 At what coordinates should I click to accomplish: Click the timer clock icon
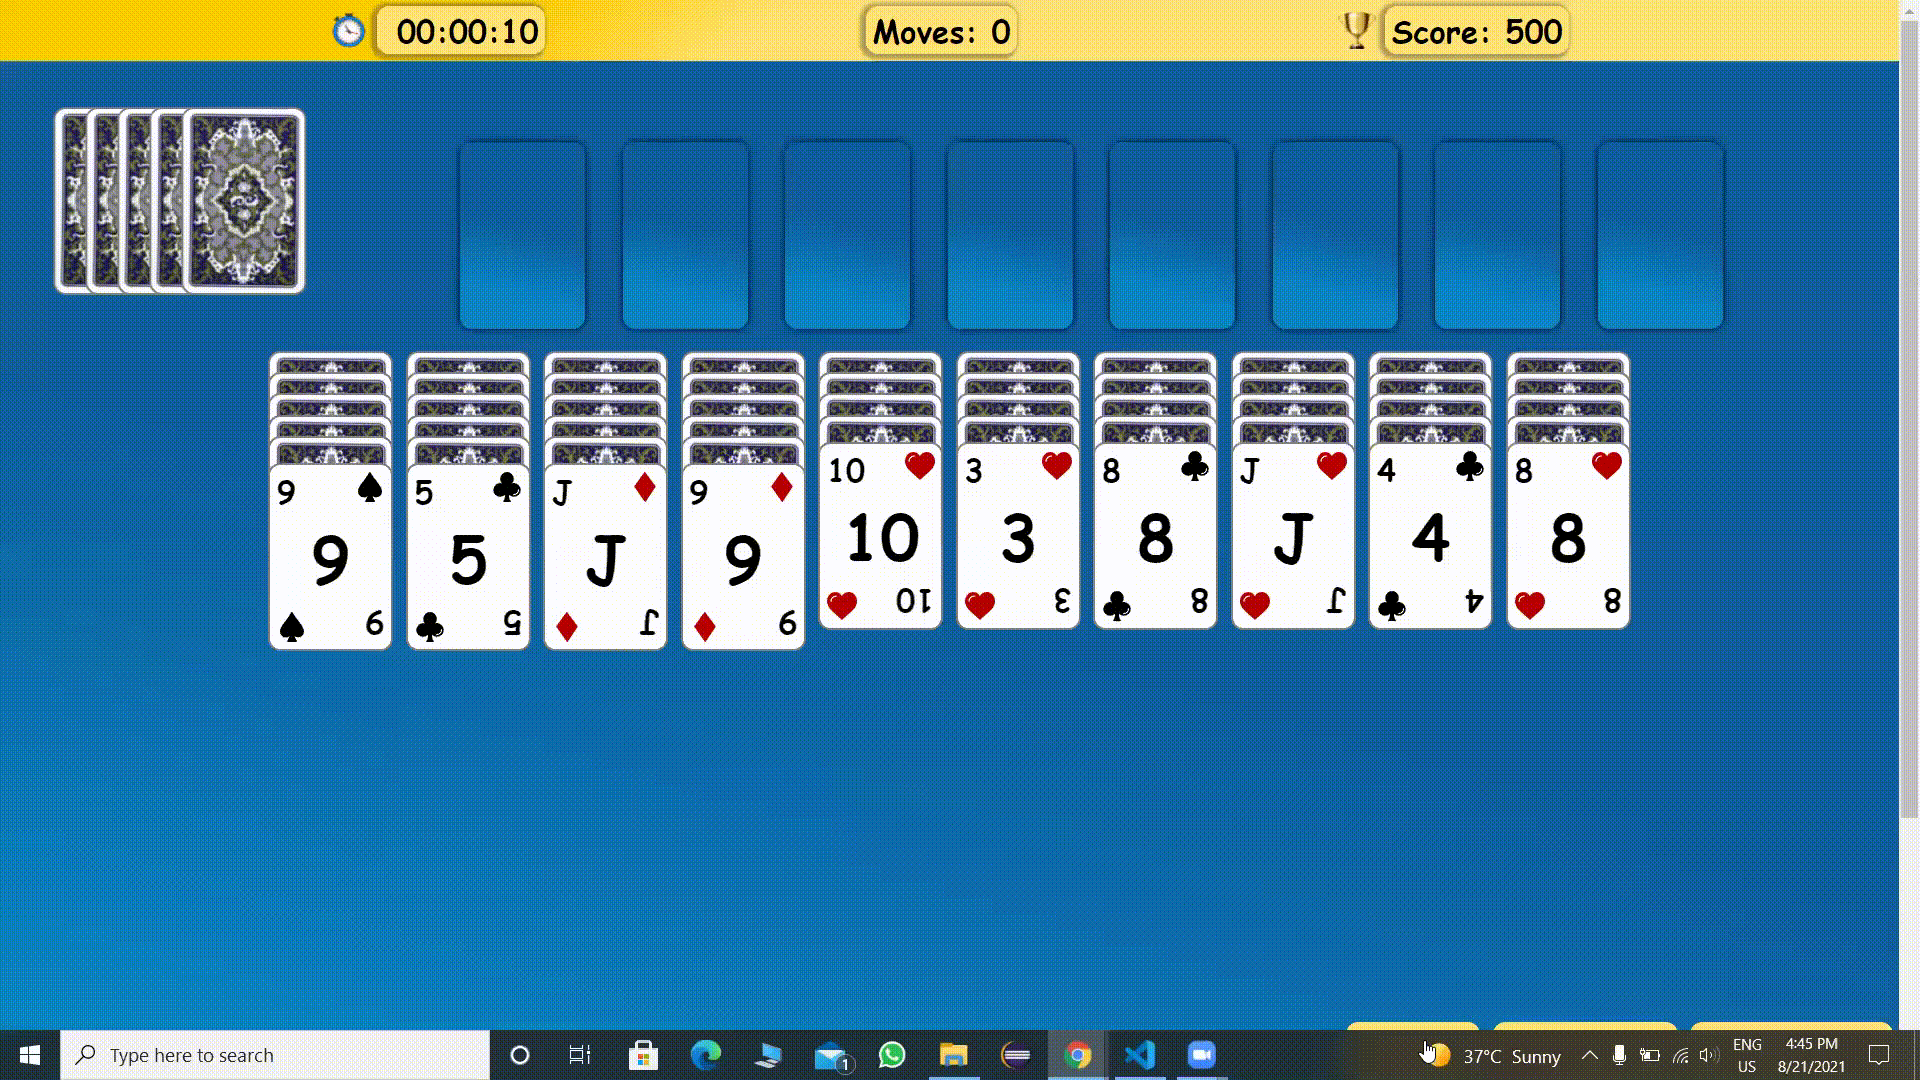(348, 31)
